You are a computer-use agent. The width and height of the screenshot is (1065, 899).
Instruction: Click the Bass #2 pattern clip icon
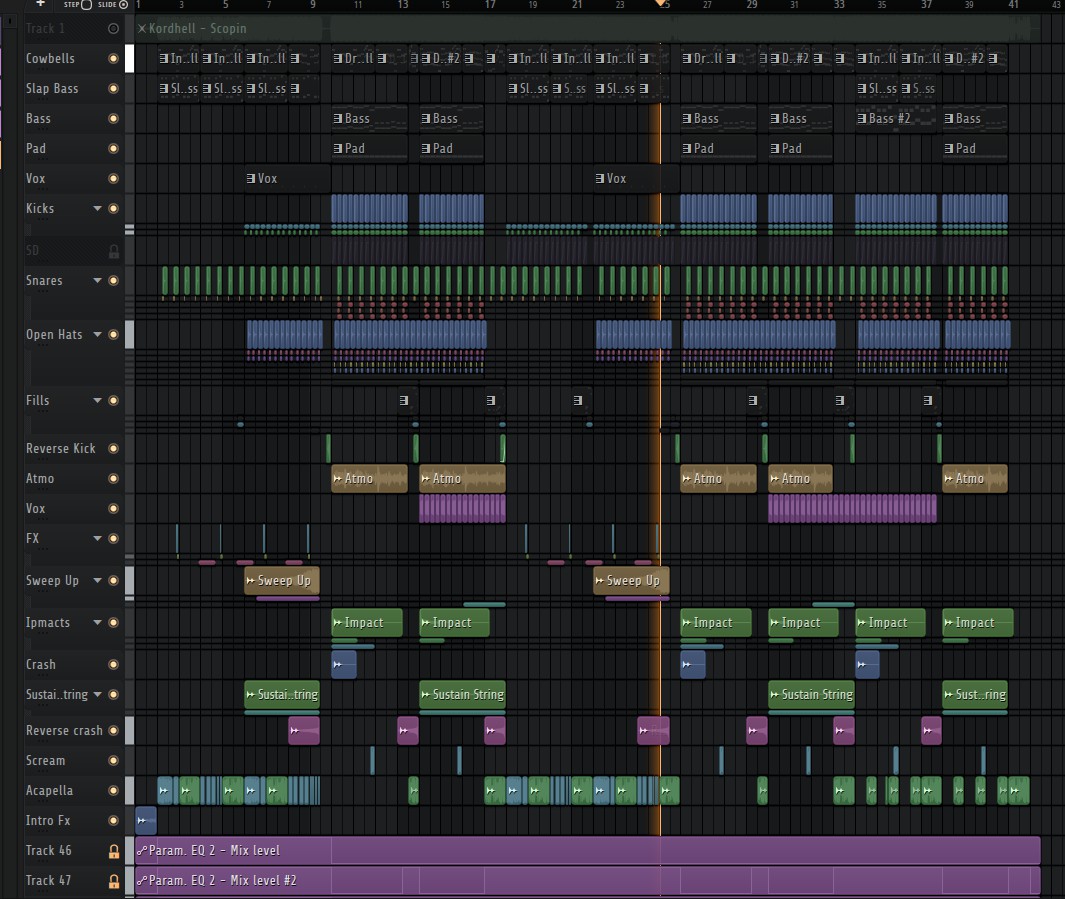pyautogui.click(x=862, y=119)
